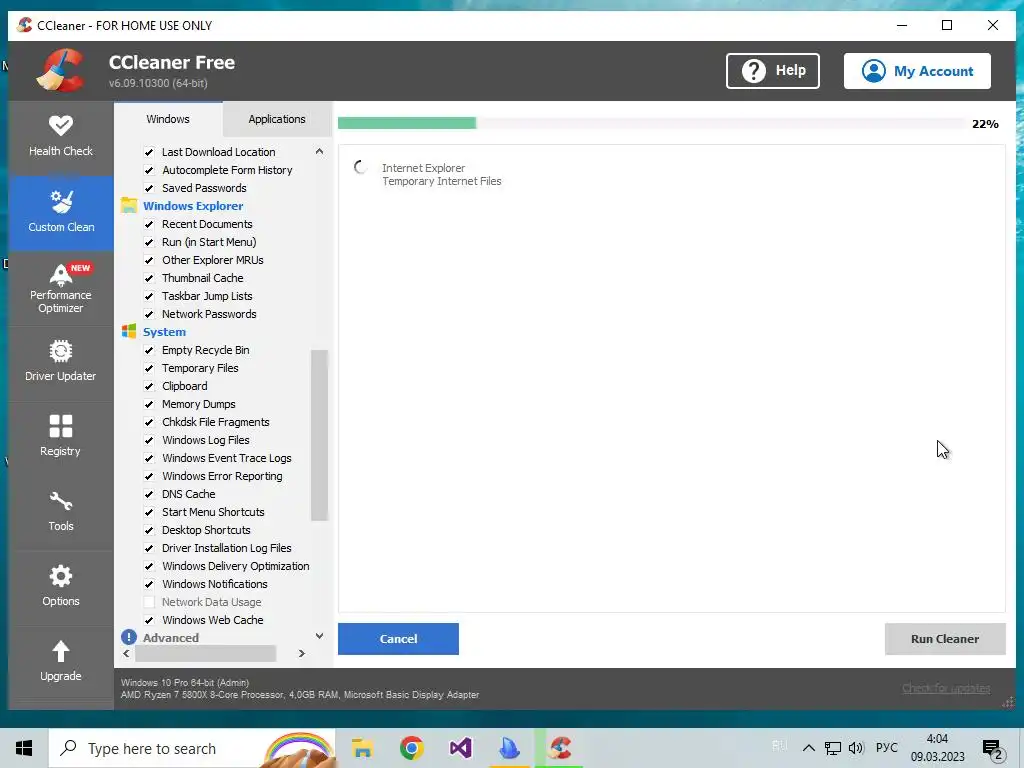Toggle Memory Dumps checkbox
1024x768 pixels.
[149, 404]
